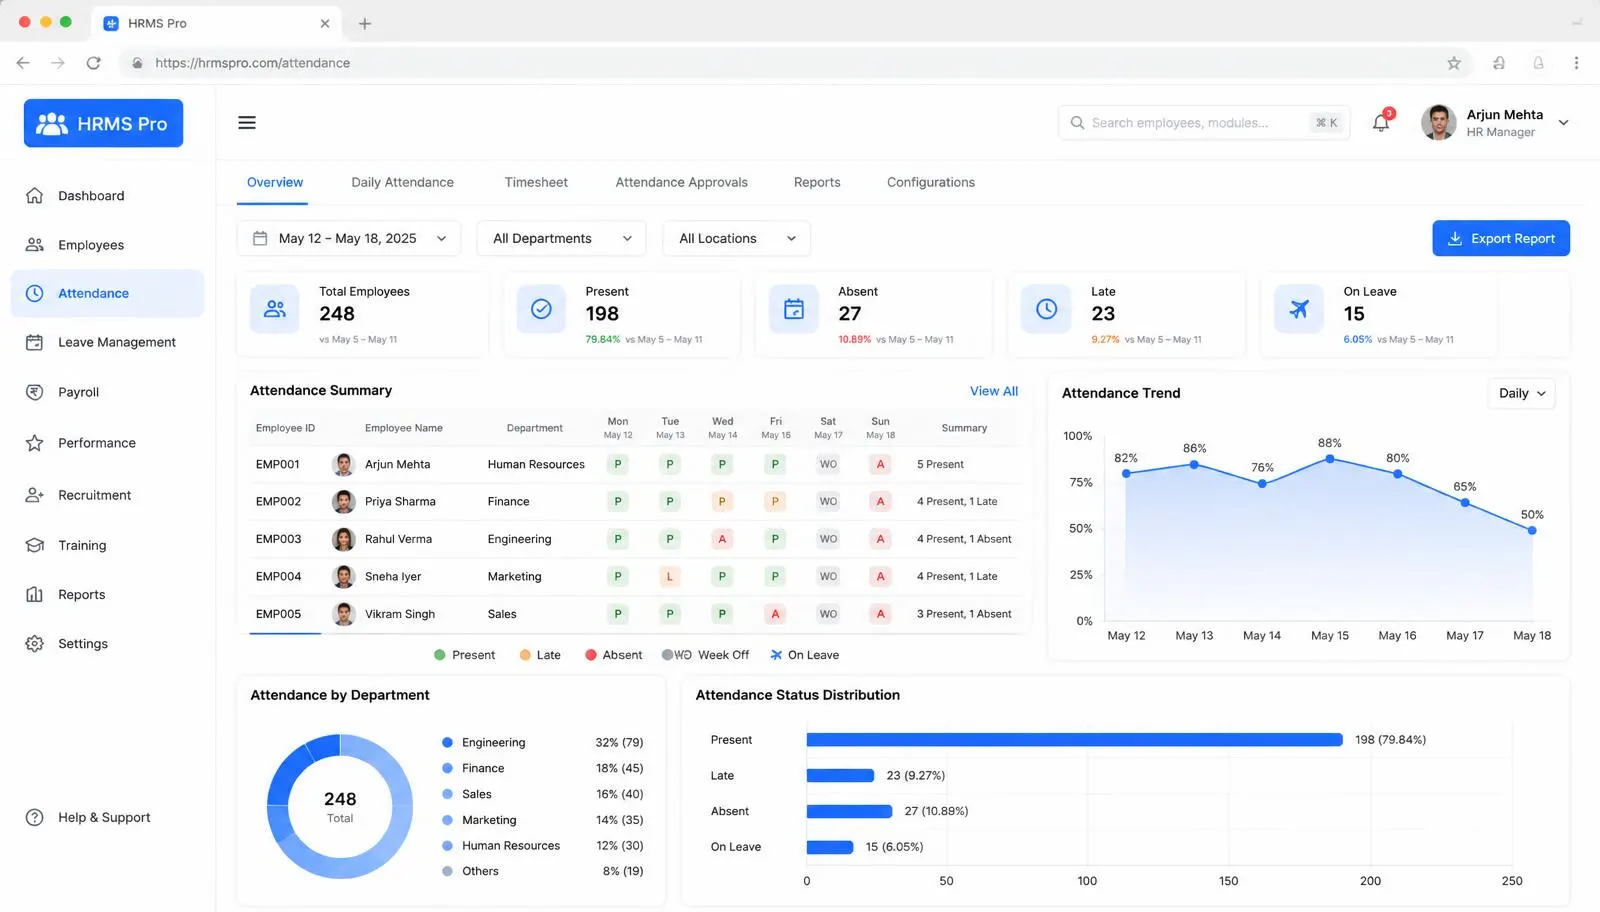Click the May 15 point on trend chart
This screenshot has width=1600, height=912.
tap(1330, 459)
